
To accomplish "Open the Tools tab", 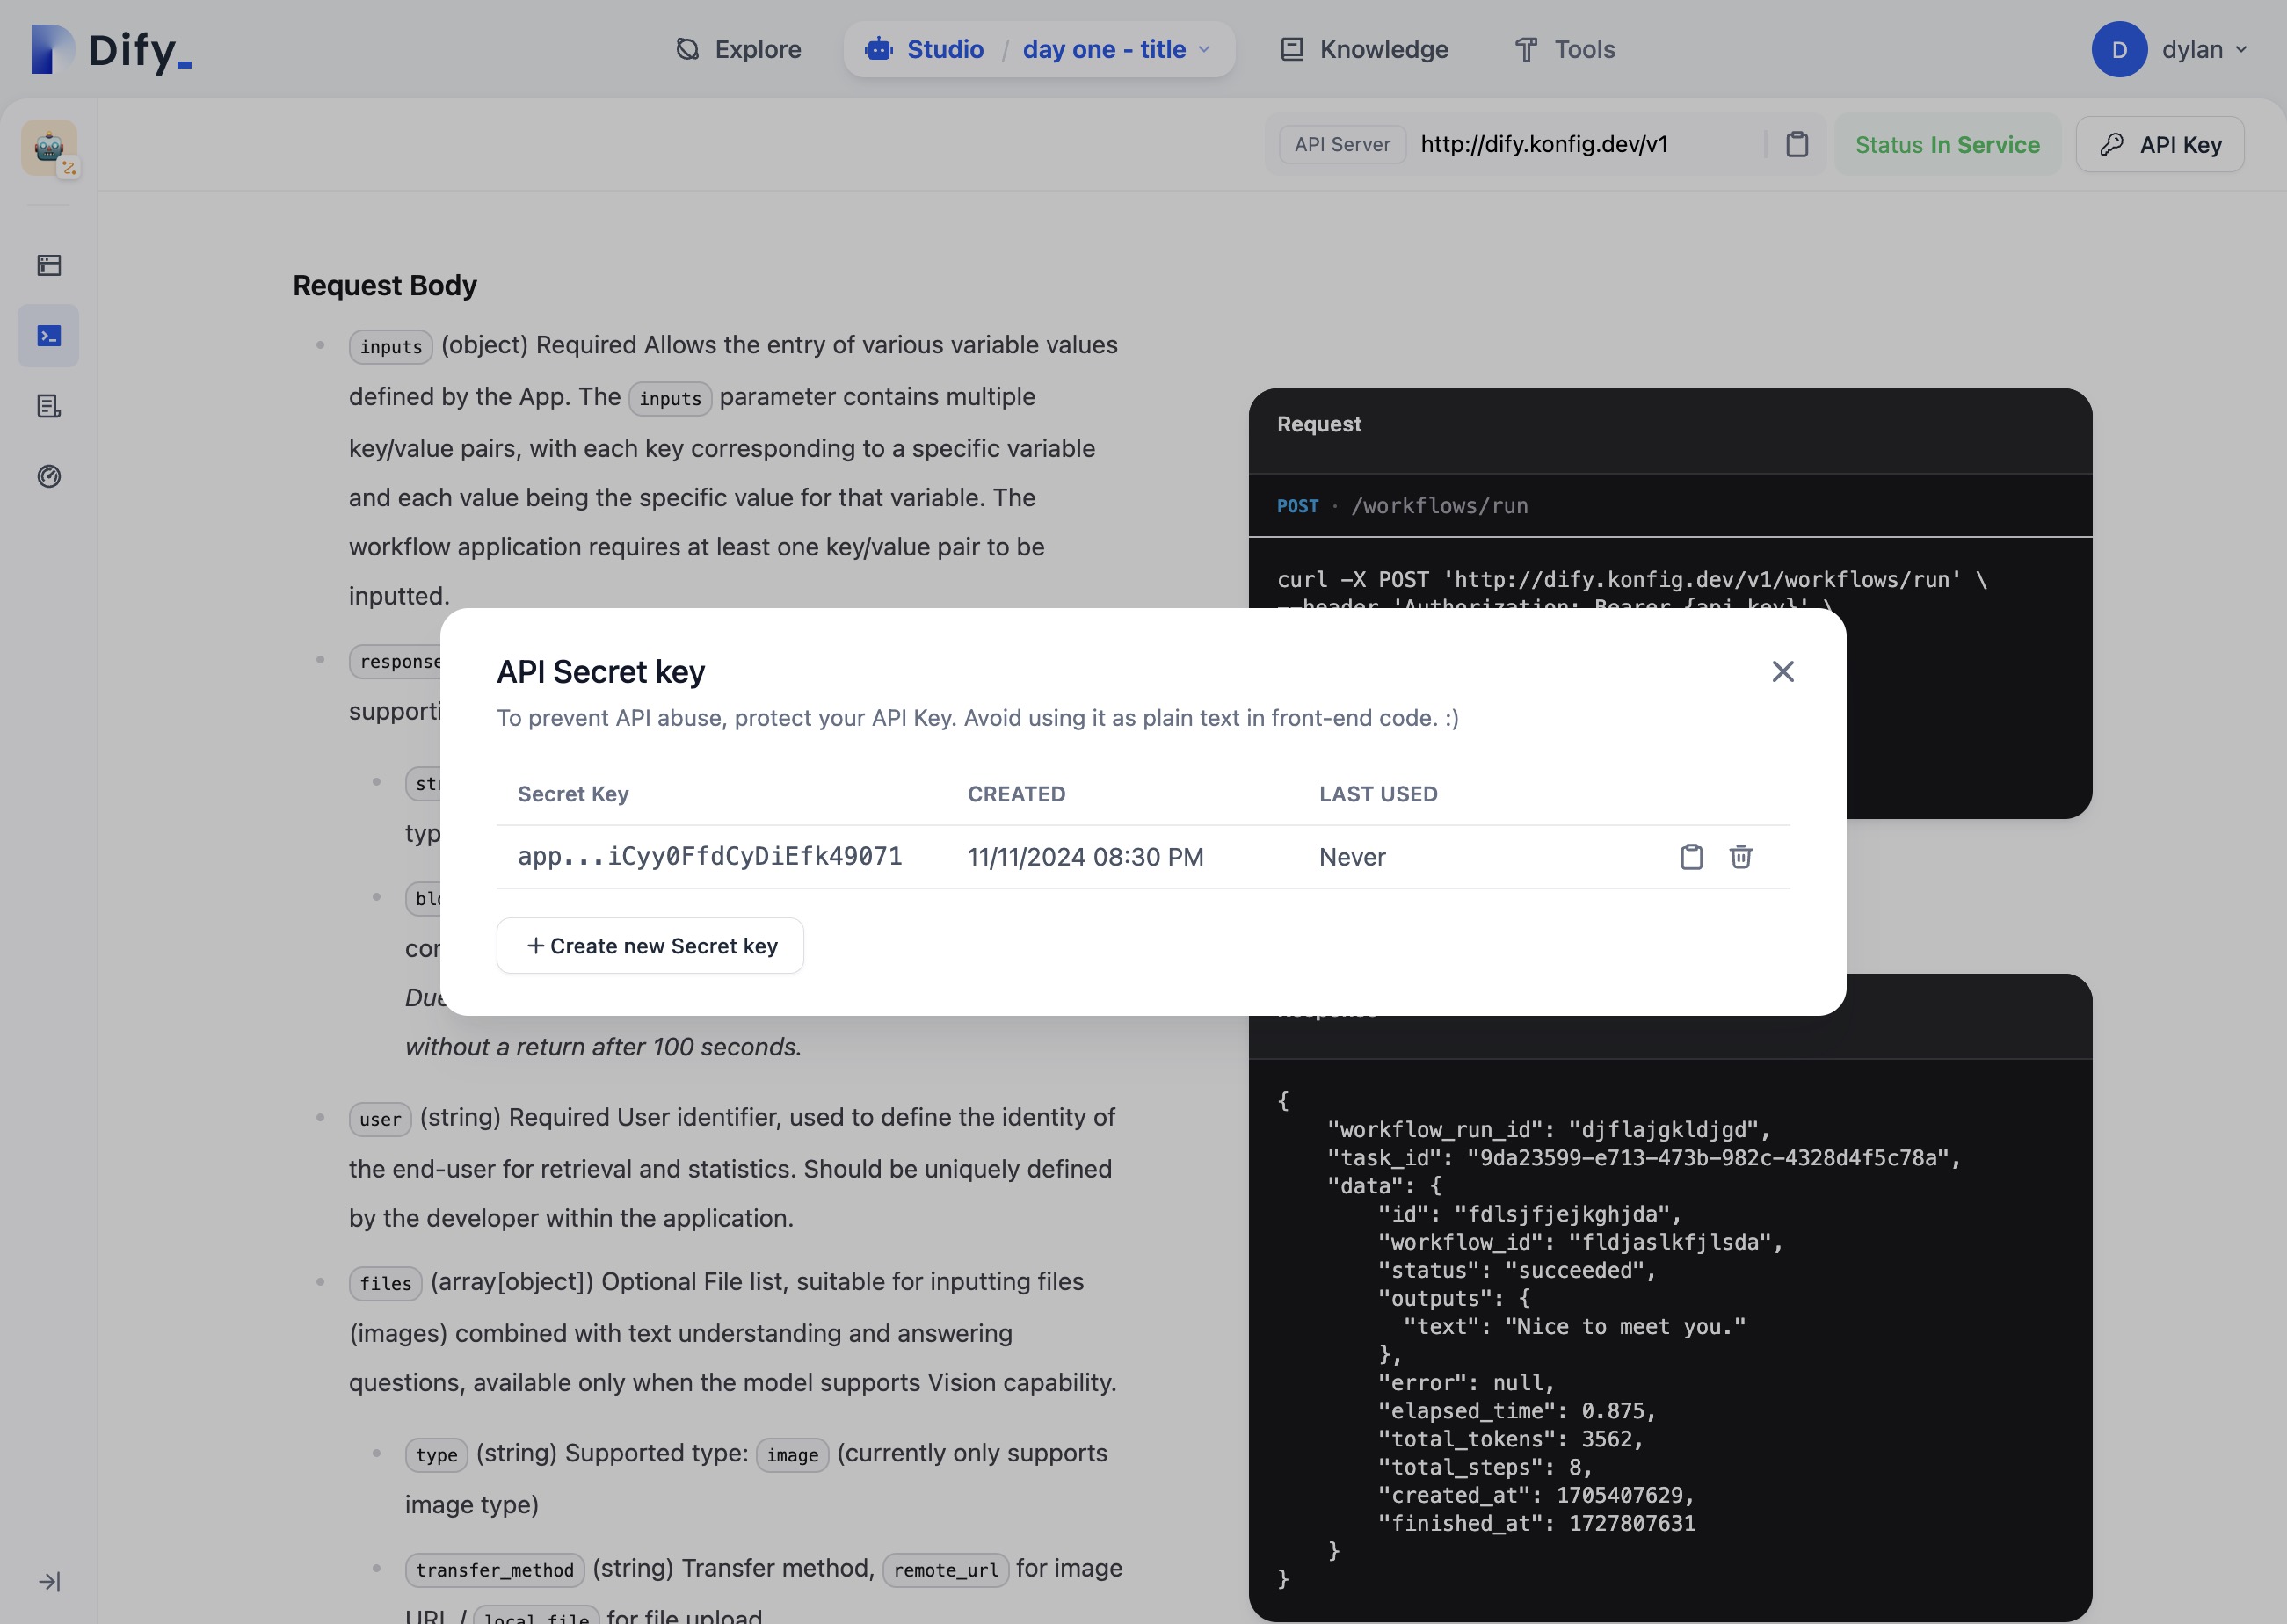I will click(1565, 49).
